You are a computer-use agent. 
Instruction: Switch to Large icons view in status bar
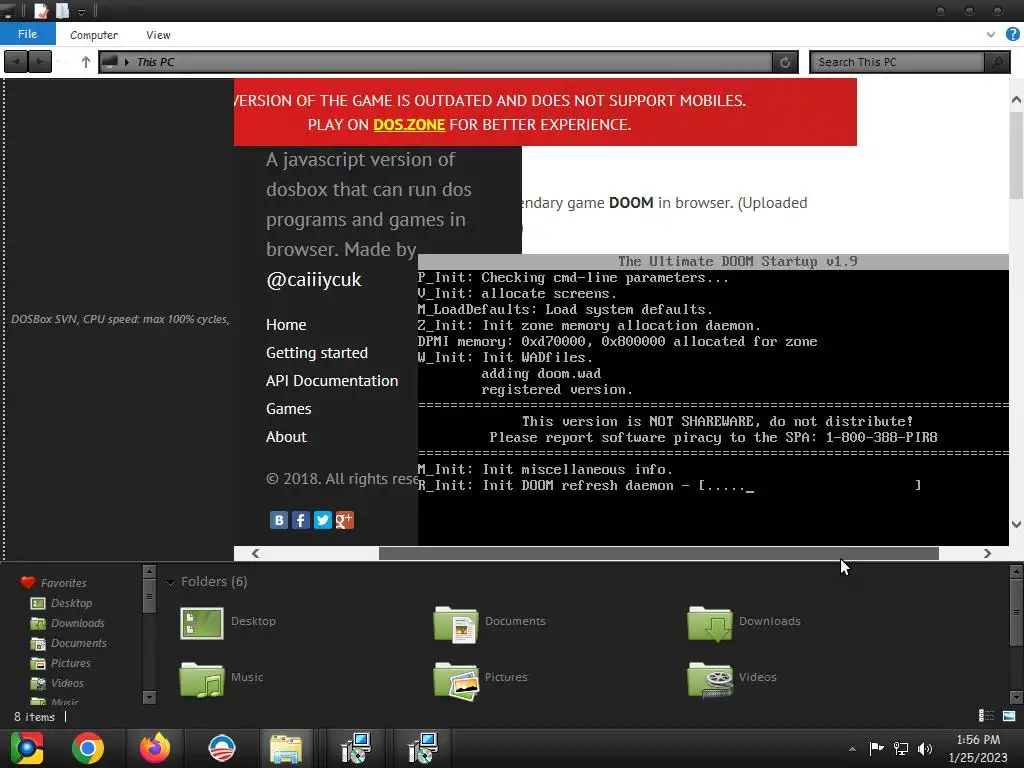click(1009, 716)
